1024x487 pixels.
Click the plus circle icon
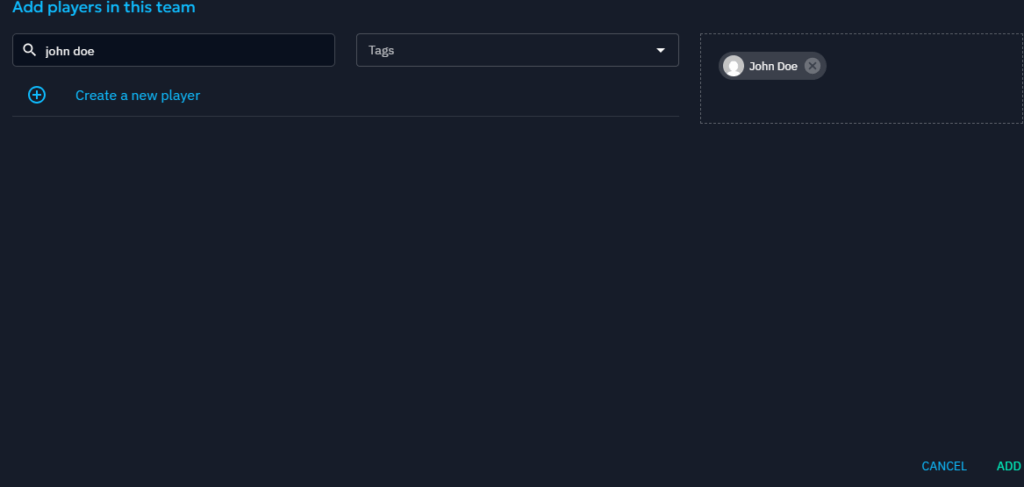point(37,95)
